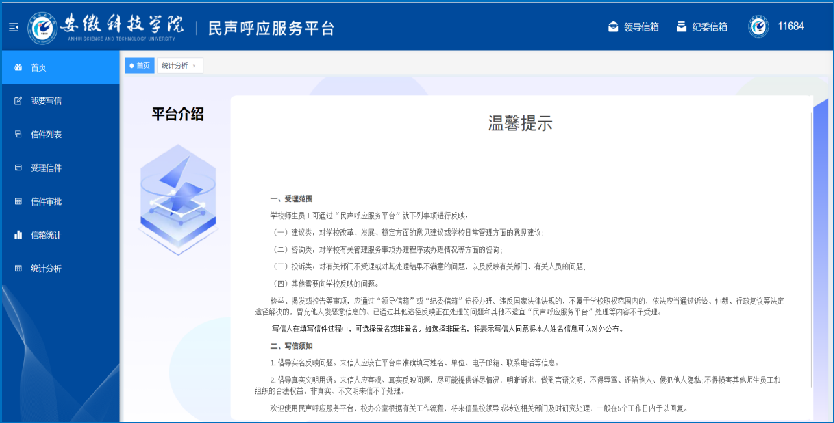
Task: Select the 受理信件 sidebar icon
Action: point(18,167)
